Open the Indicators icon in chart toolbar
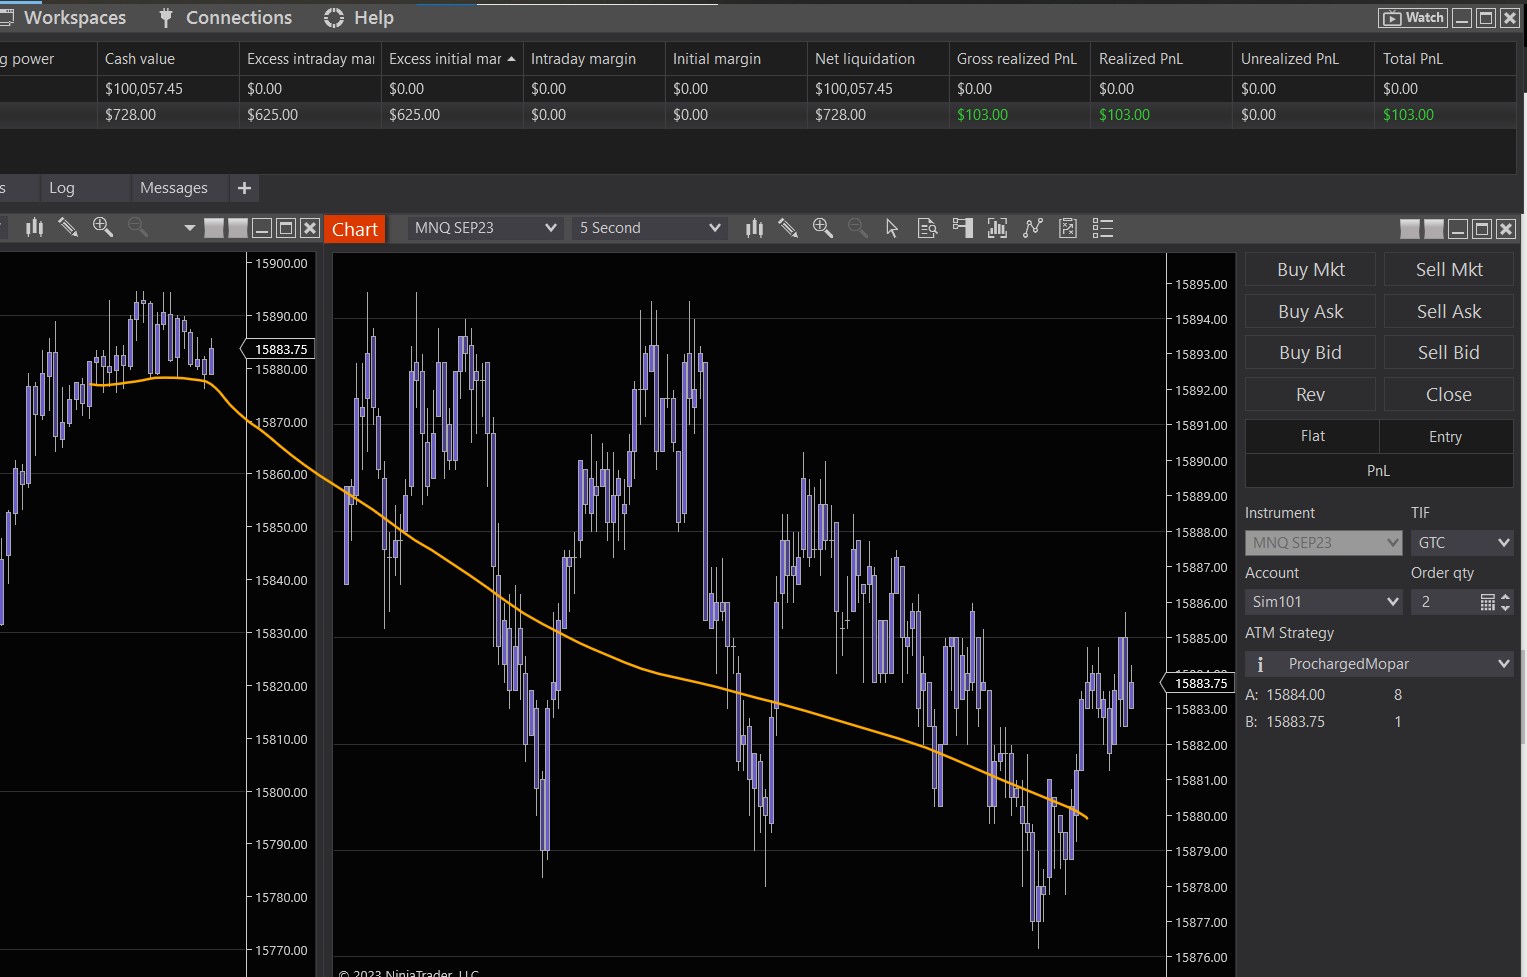1527x977 pixels. pyautogui.click(x=997, y=229)
